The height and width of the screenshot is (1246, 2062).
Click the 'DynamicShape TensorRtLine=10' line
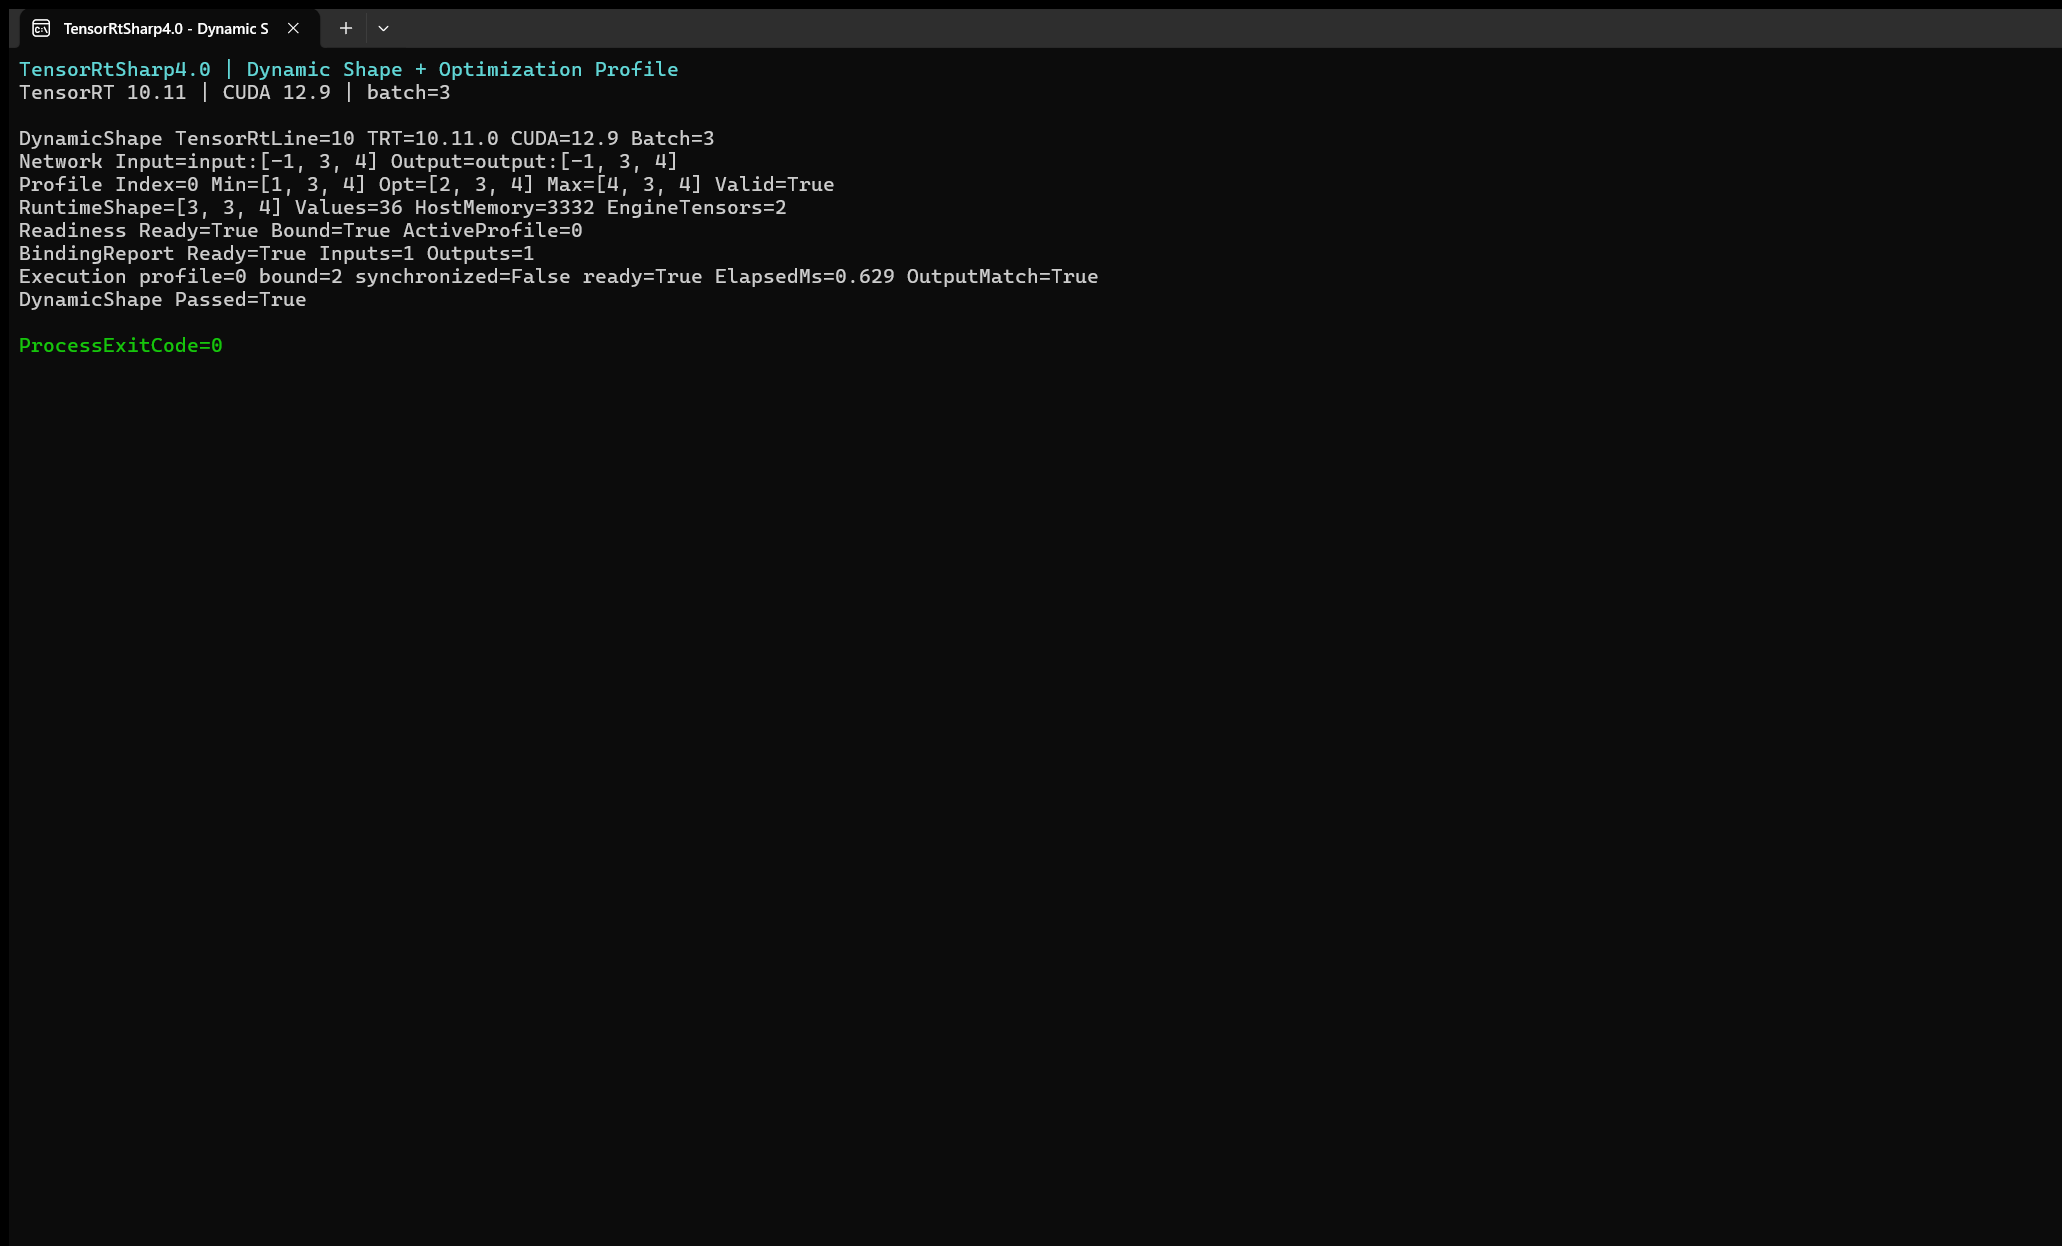pos(366,138)
